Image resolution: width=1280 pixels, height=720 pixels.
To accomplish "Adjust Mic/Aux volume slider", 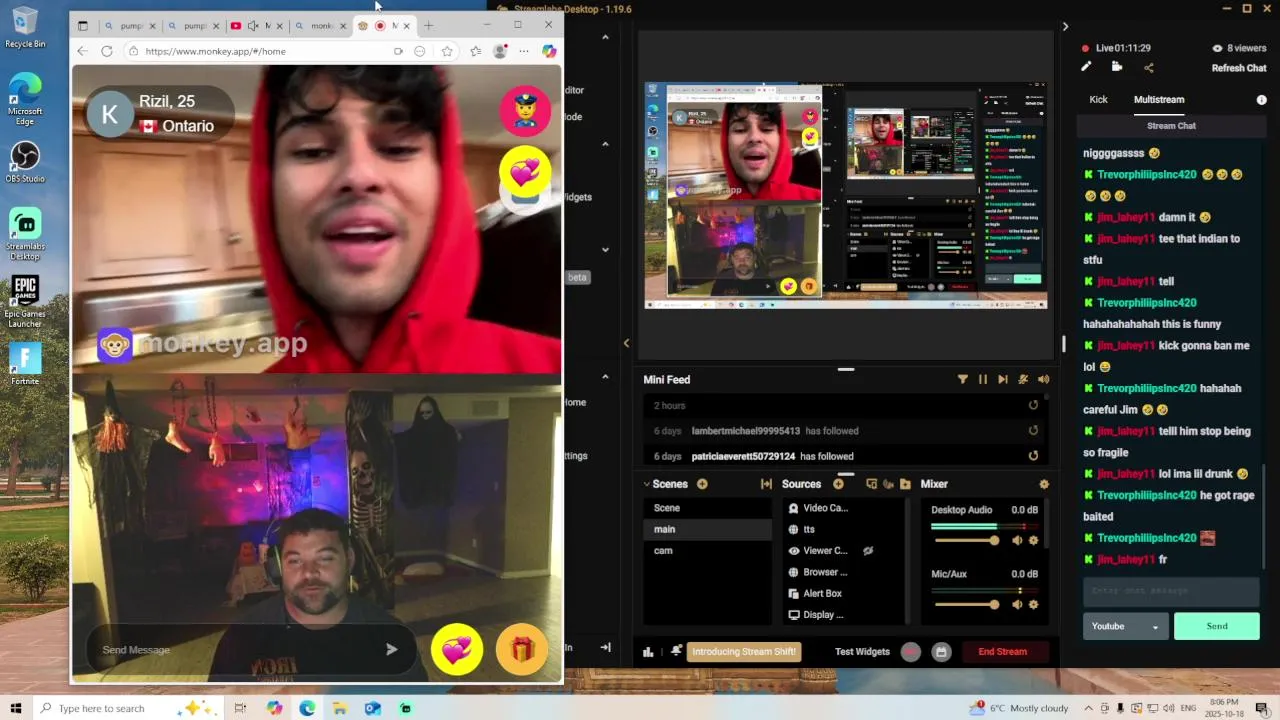I will 966,604.
